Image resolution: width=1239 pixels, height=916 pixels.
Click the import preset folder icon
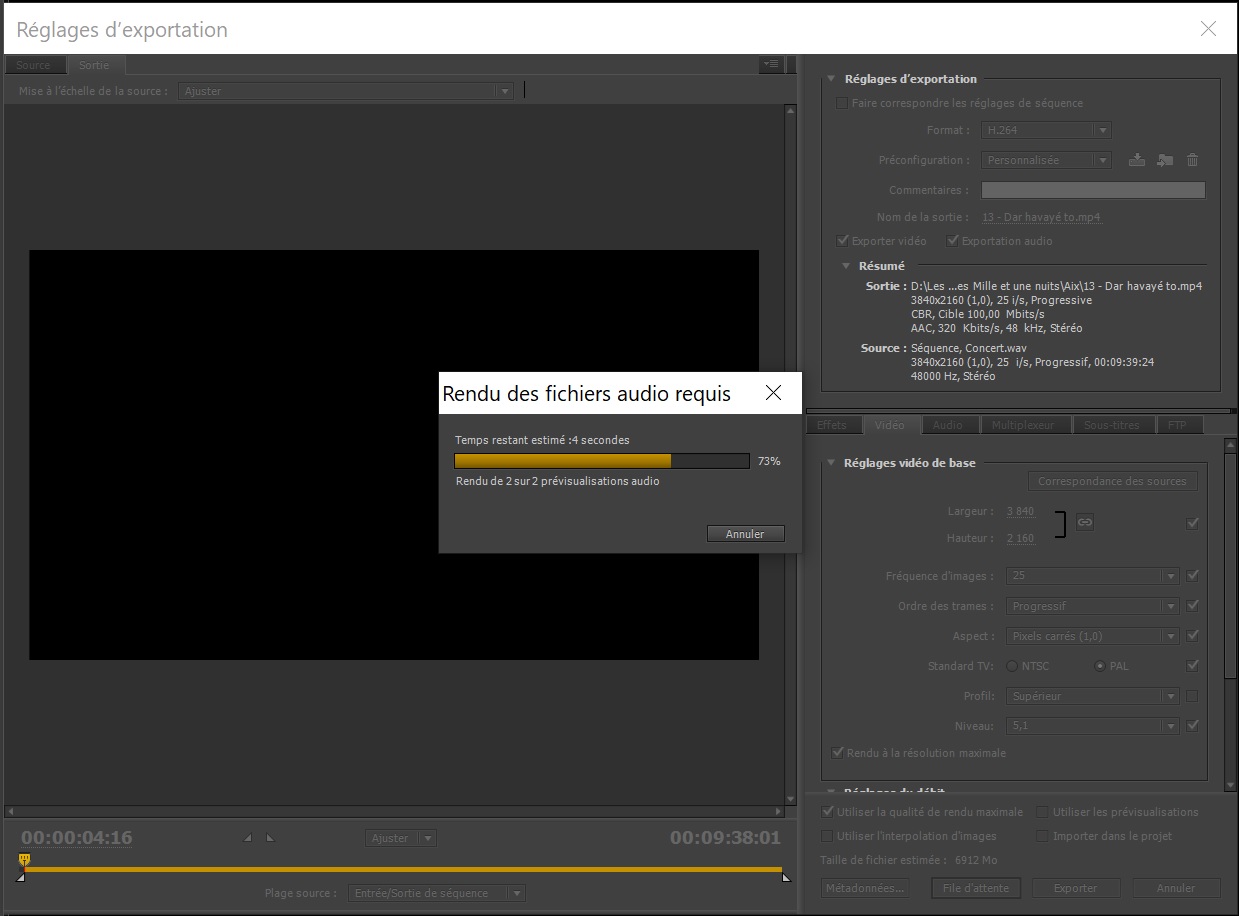tap(1165, 160)
